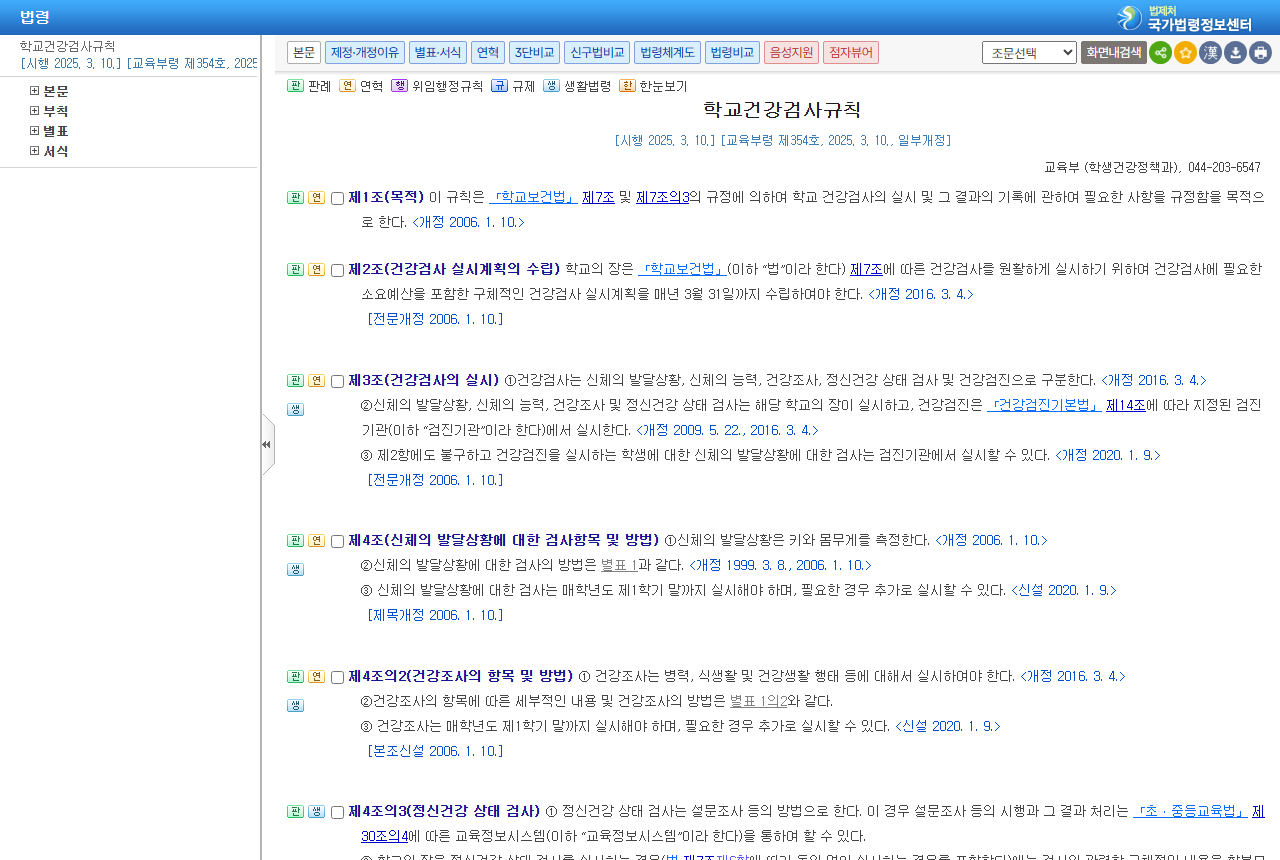
Task: Click the 생 icon beside 제4조의3
Action: pos(316,811)
